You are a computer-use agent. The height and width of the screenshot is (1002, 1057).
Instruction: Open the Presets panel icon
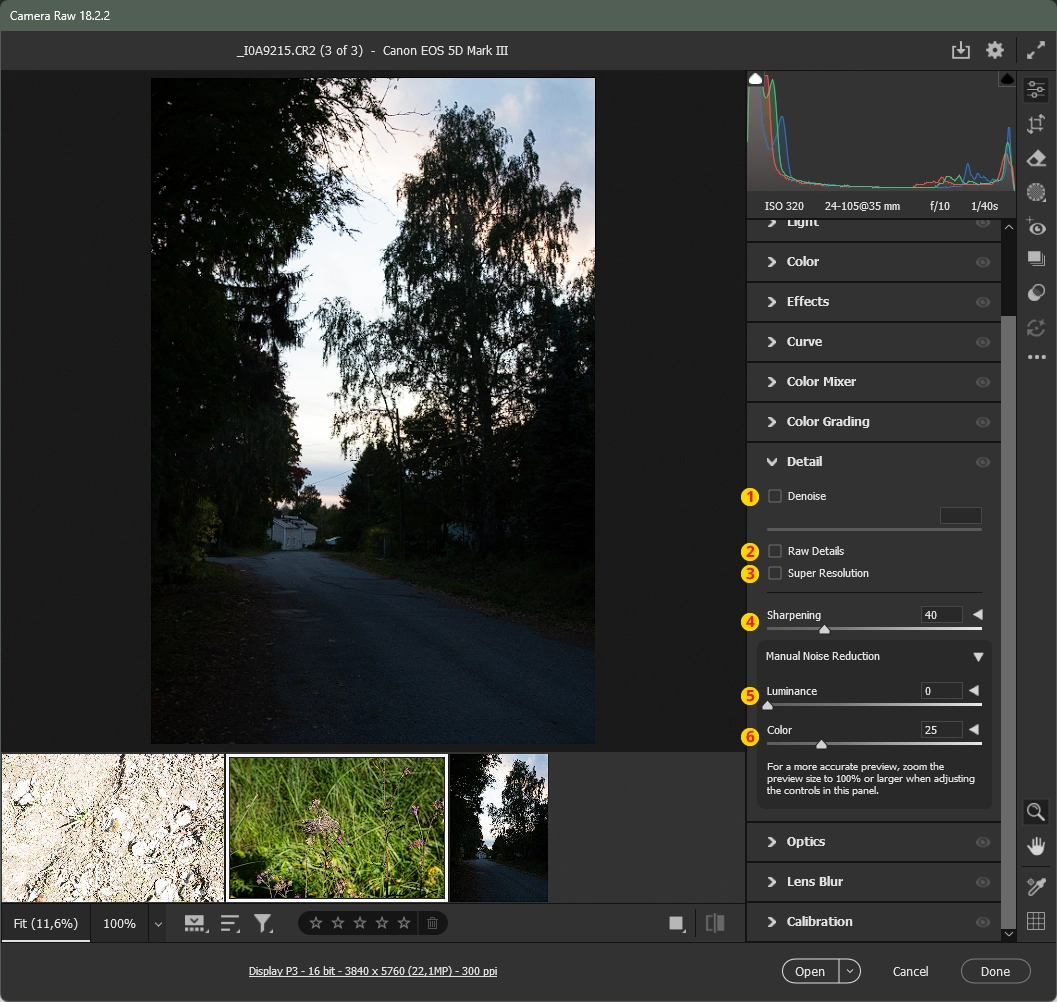[1036, 293]
